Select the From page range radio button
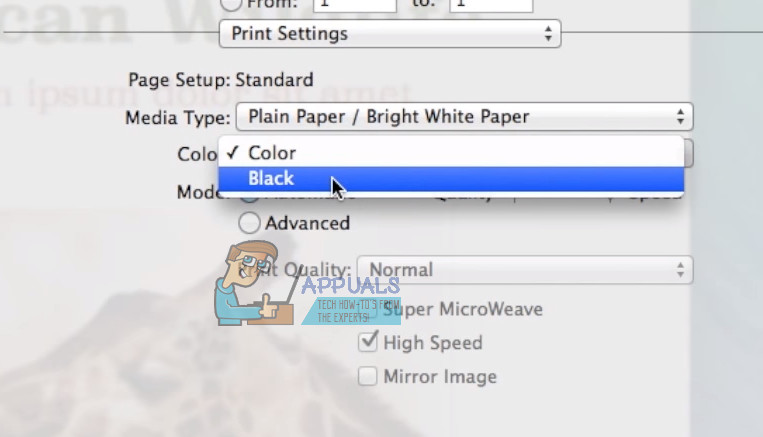The width and height of the screenshot is (763, 437). coord(229,4)
